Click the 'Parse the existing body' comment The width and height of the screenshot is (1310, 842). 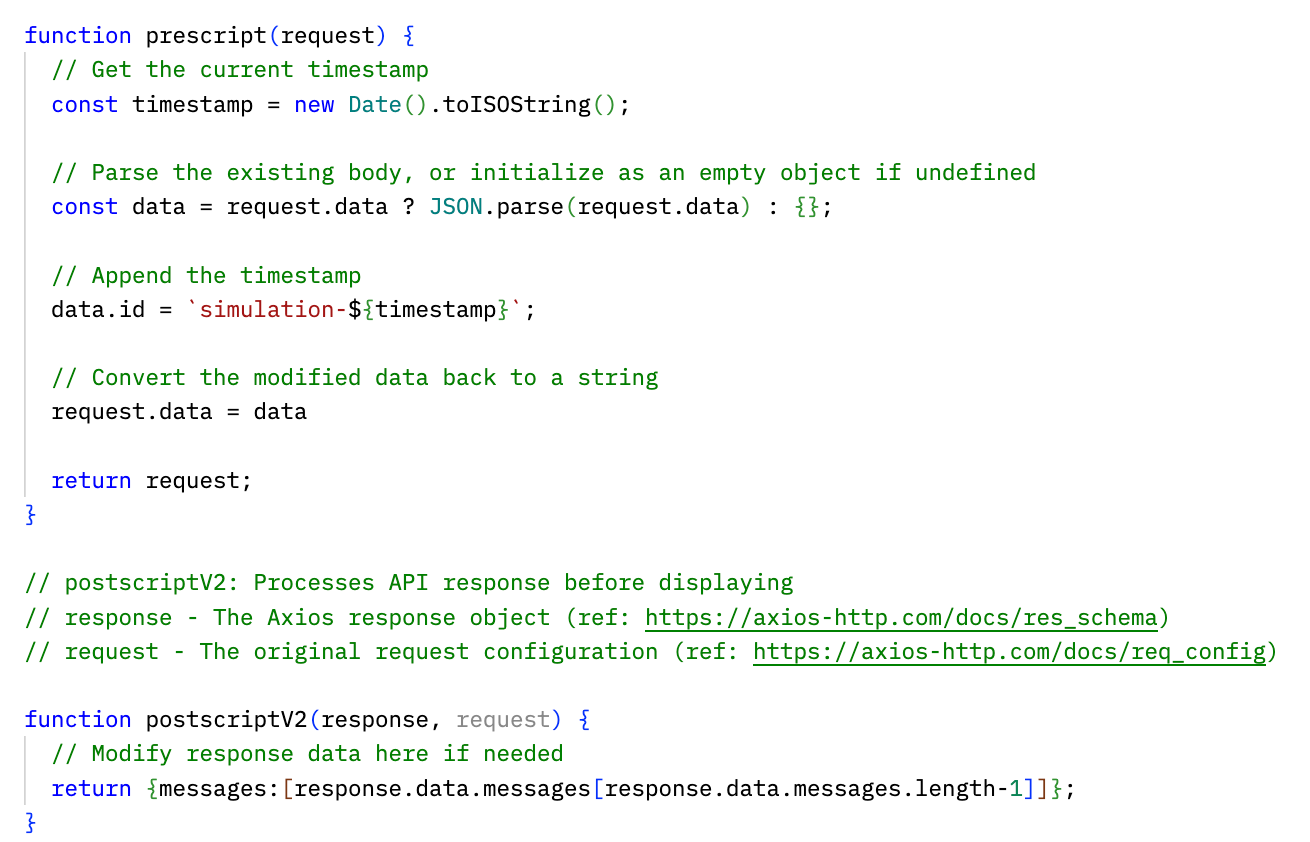[x=543, y=172]
